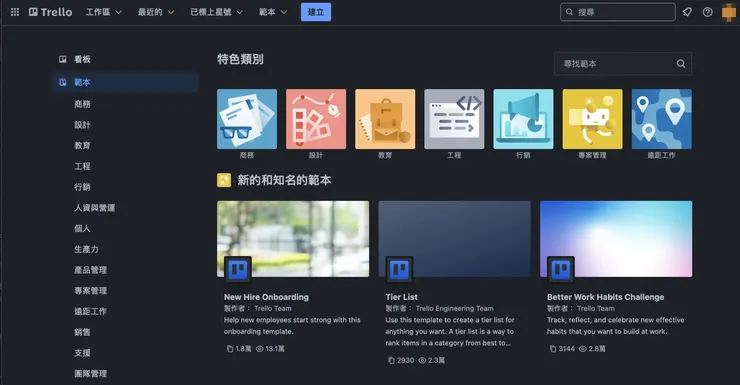Screen dimensions: 740x385
Task: Select 商務 in the sidebar list
Action: (x=82, y=104)
